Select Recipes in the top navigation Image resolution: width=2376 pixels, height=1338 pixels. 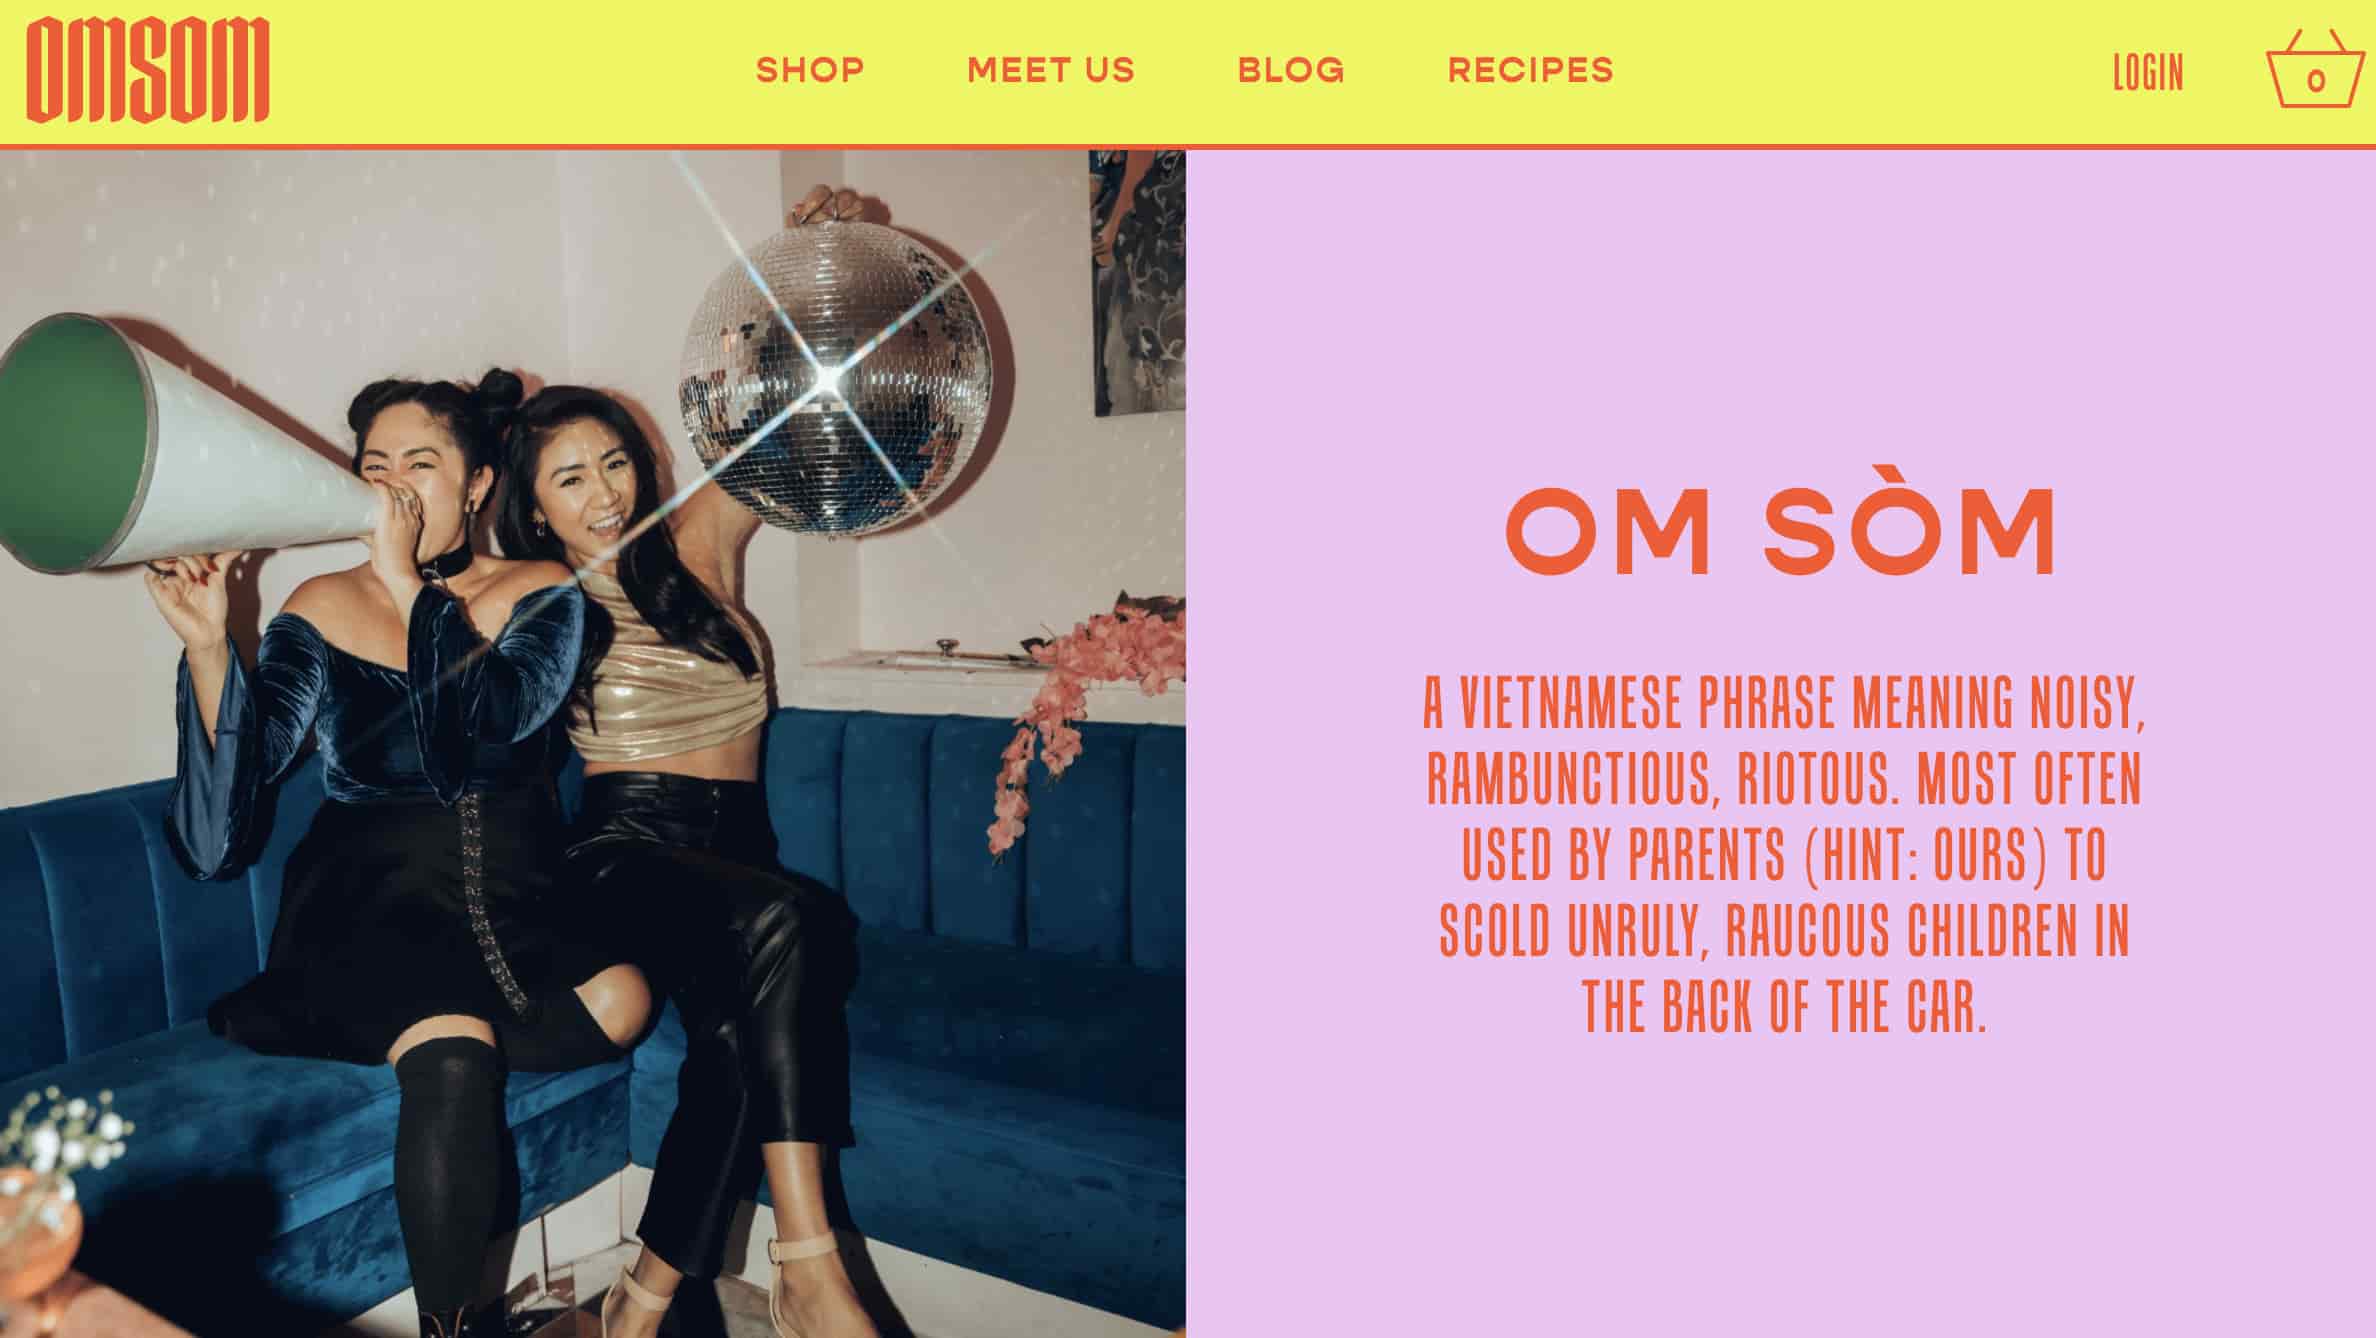[x=1531, y=70]
